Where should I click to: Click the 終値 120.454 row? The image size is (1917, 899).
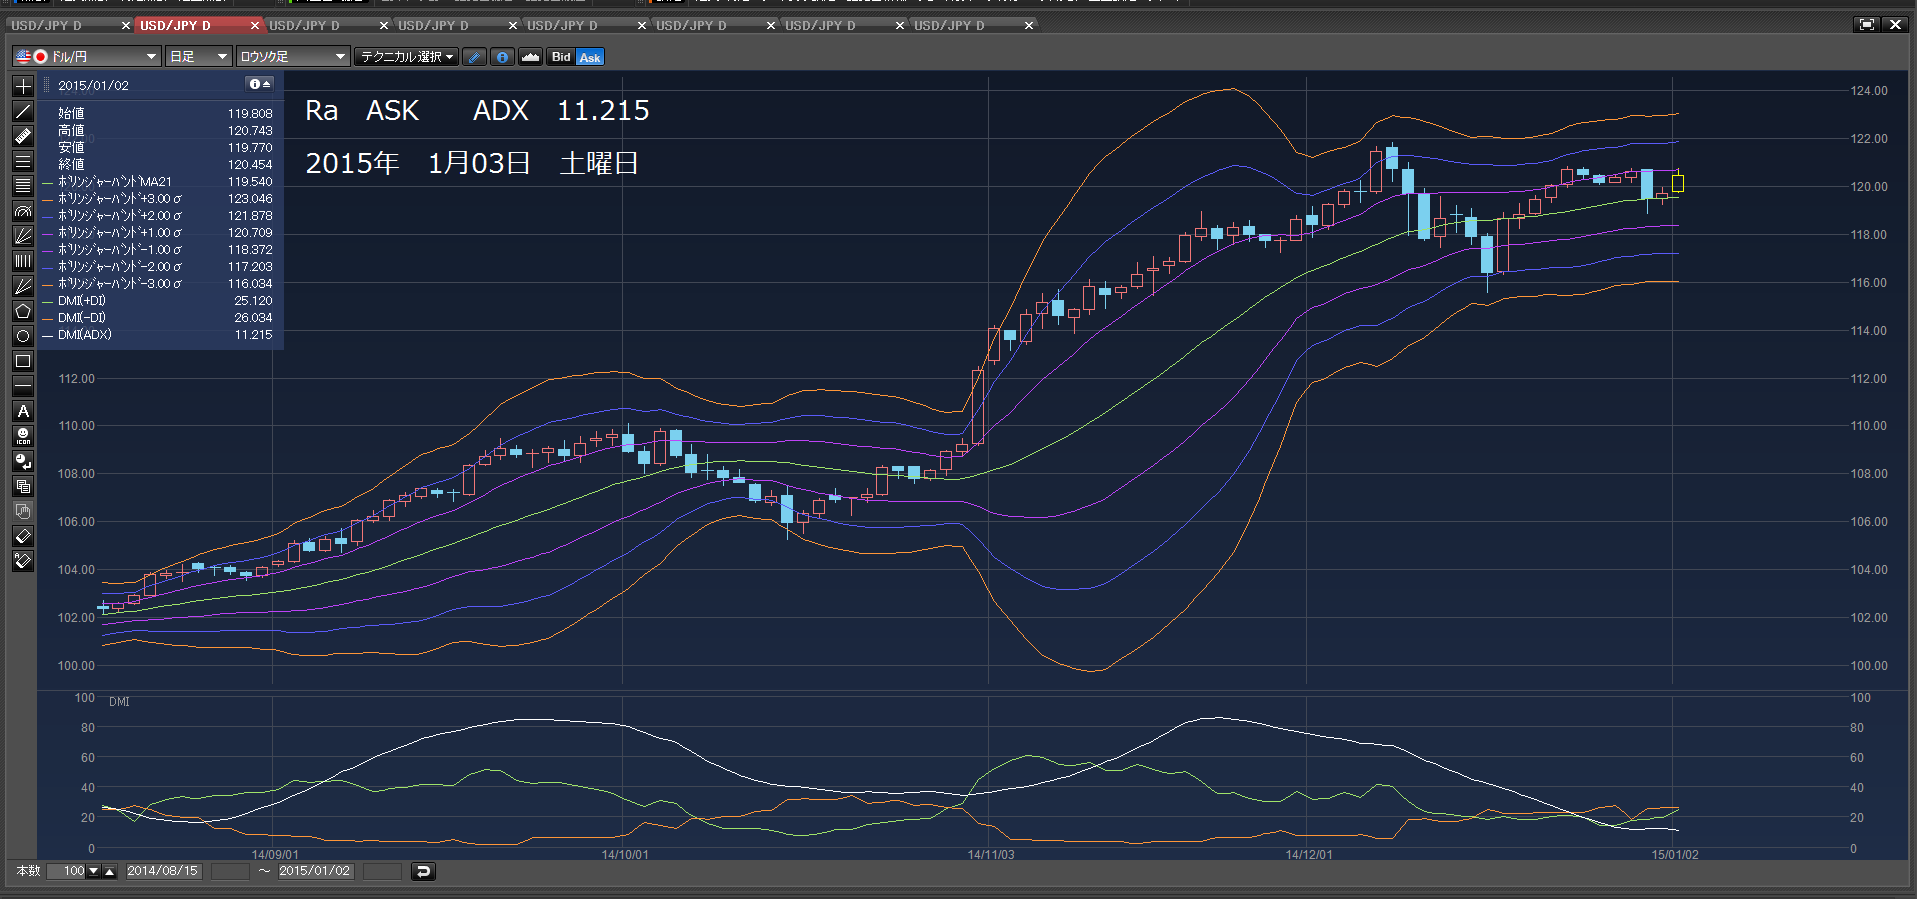pyautogui.click(x=164, y=165)
